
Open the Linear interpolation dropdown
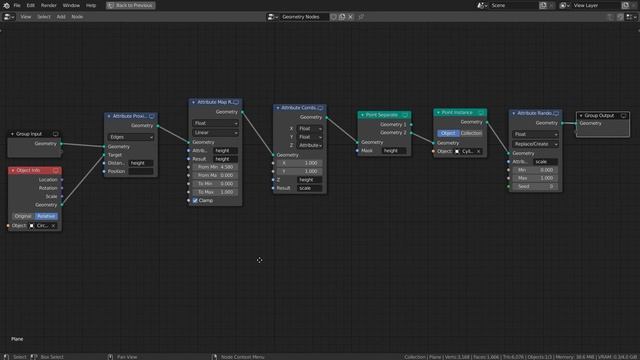[215, 133]
